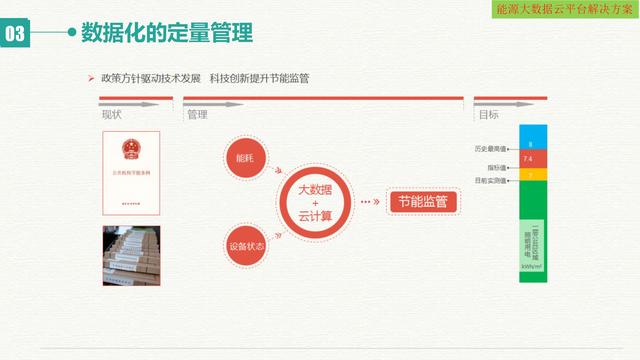Image resolution: width=640 pixels, height=360 pixels.
Task: Click the 现状 section label
Action: point(111,115)
